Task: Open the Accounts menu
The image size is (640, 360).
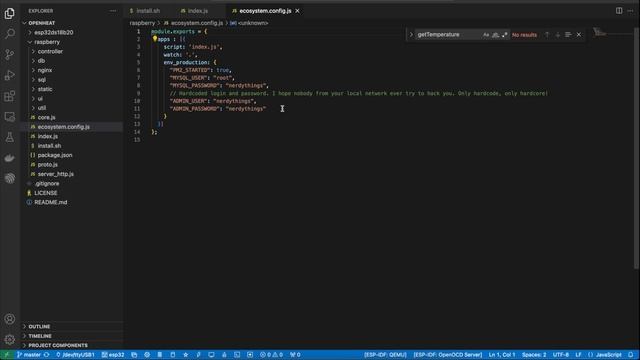Action: (x=9, y=319)
